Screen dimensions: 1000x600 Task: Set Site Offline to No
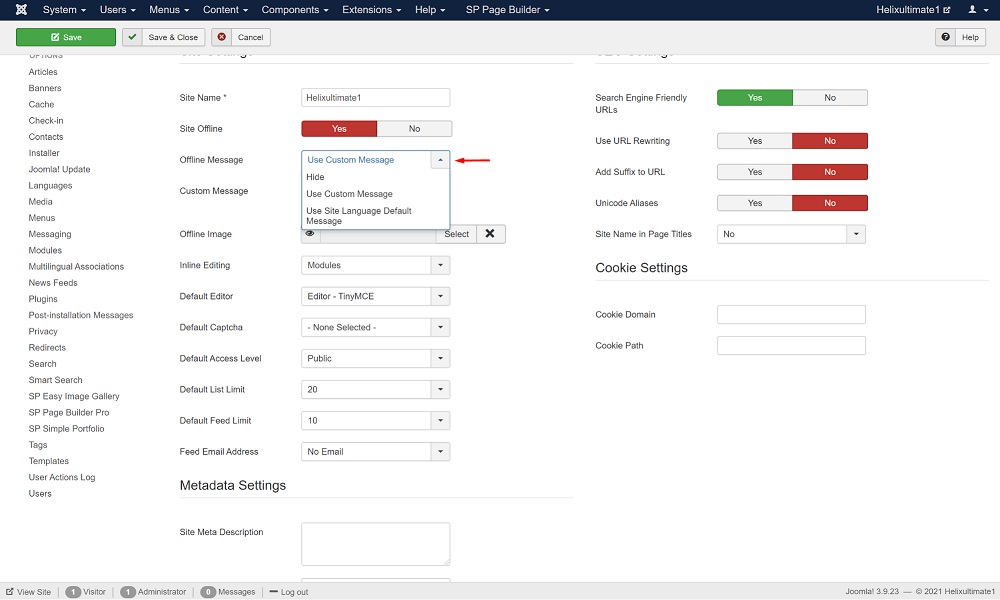[414, 129]
